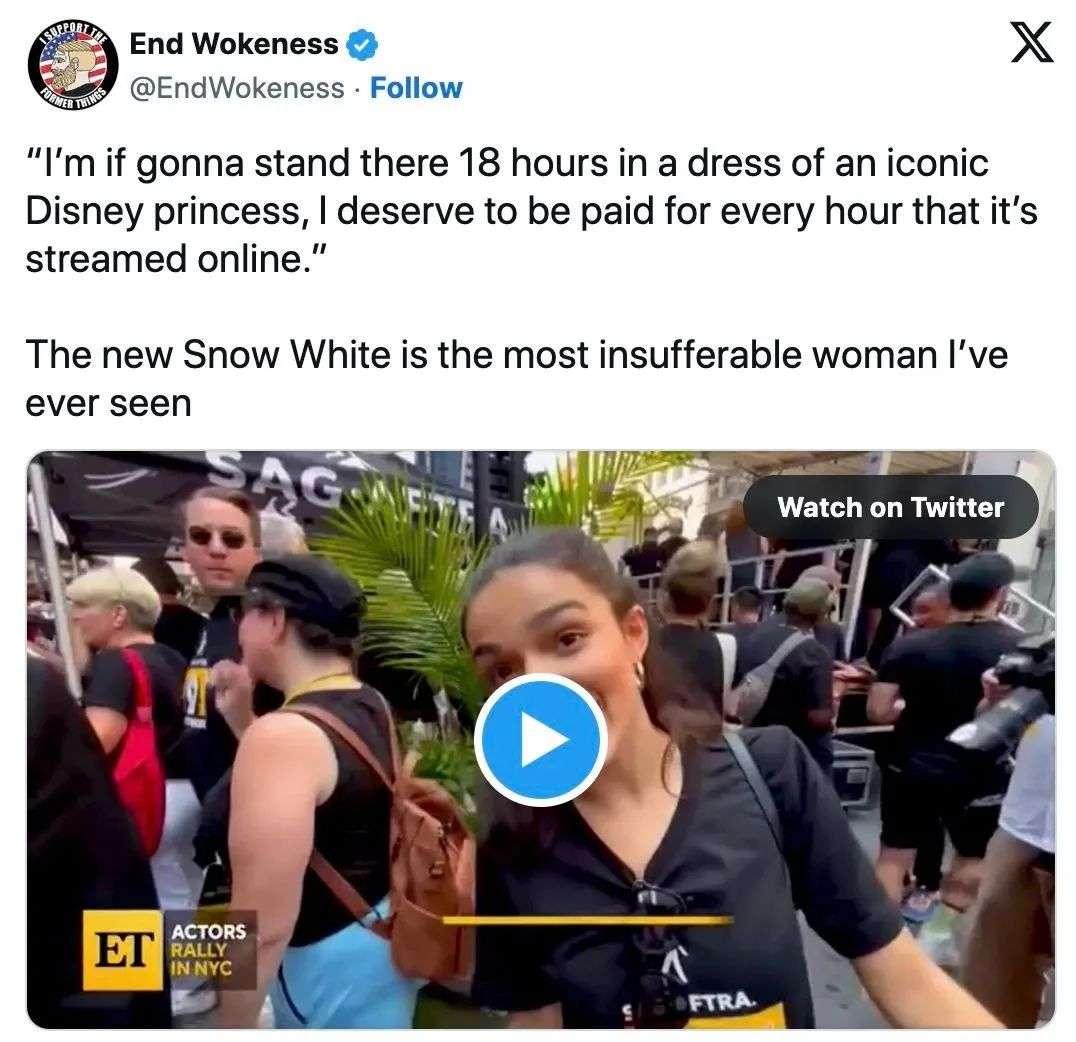The image size is (1076, 1042).
Task: Play the embedded video
Action: [541, 739]
